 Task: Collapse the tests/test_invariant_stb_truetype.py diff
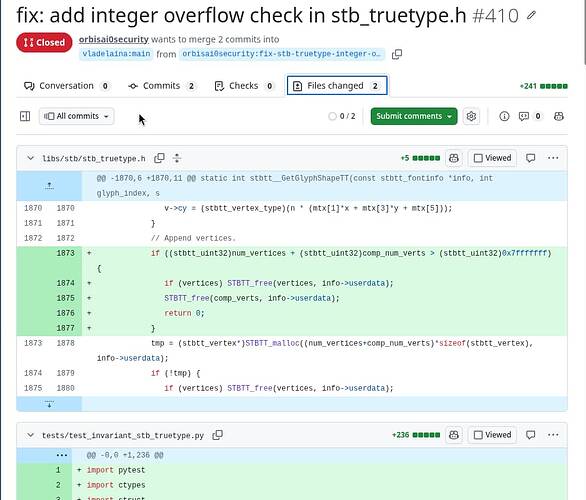point(31,435)
